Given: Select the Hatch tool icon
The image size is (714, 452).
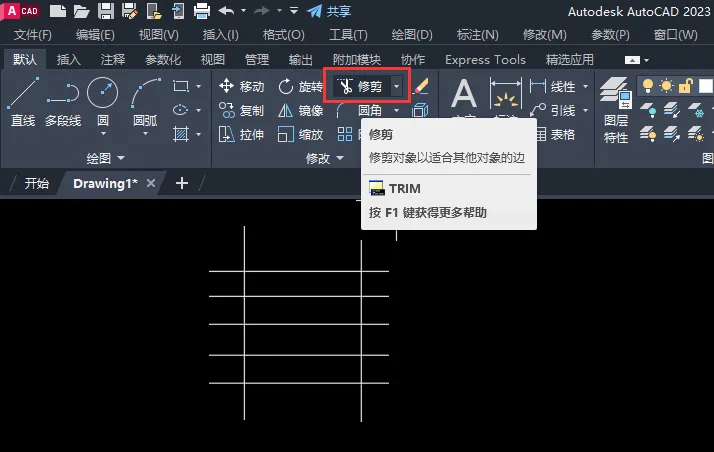Looking at the screenshot, I should (181, 134).
